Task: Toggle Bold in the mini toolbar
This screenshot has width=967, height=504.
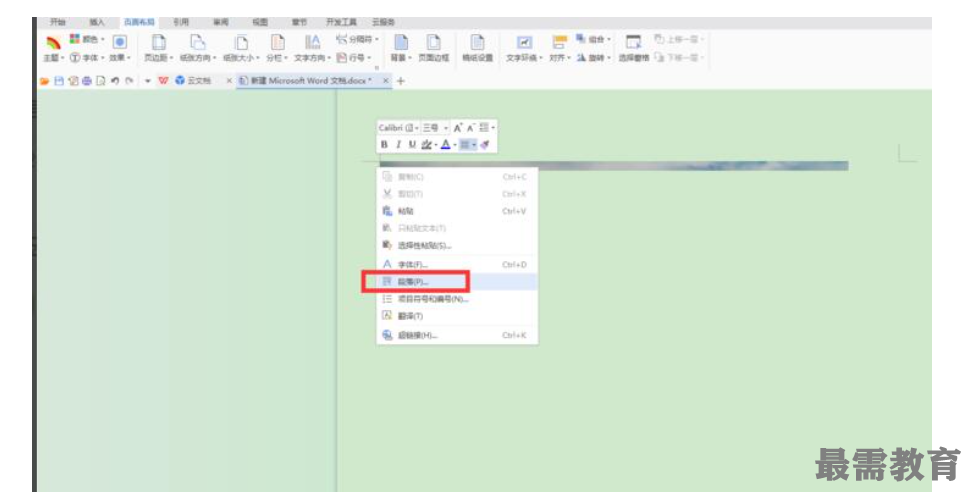Action: 384,144
